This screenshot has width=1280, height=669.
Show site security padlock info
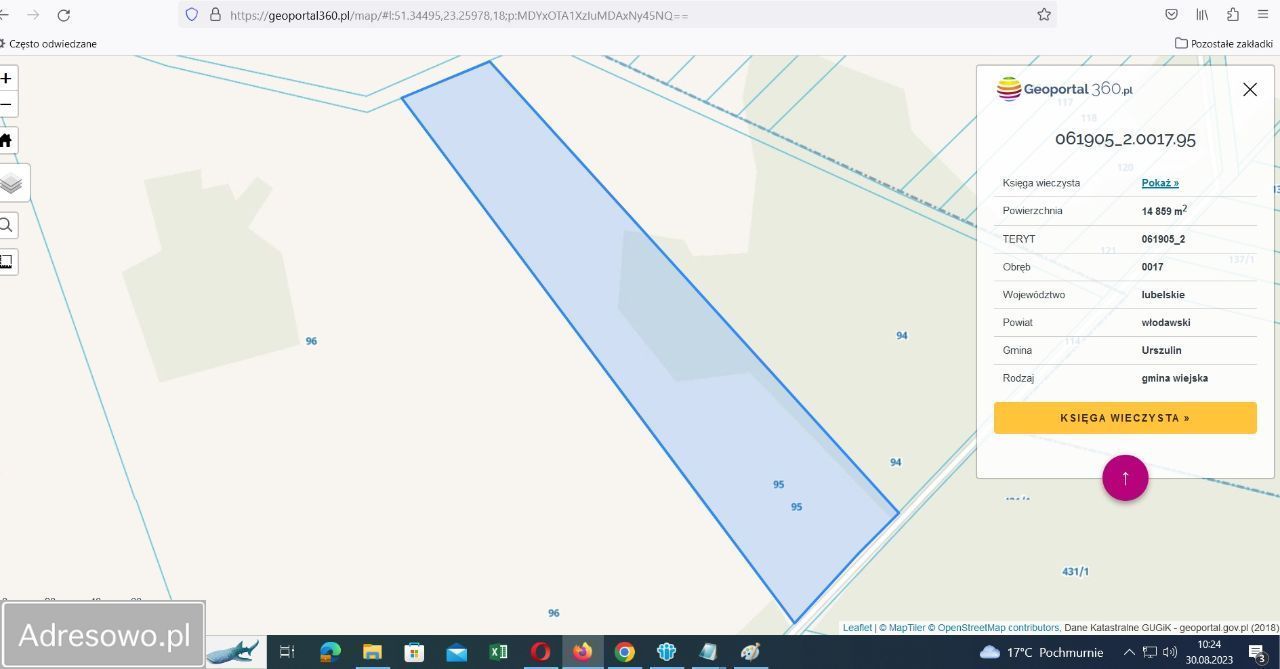click(x=214, y=15)
